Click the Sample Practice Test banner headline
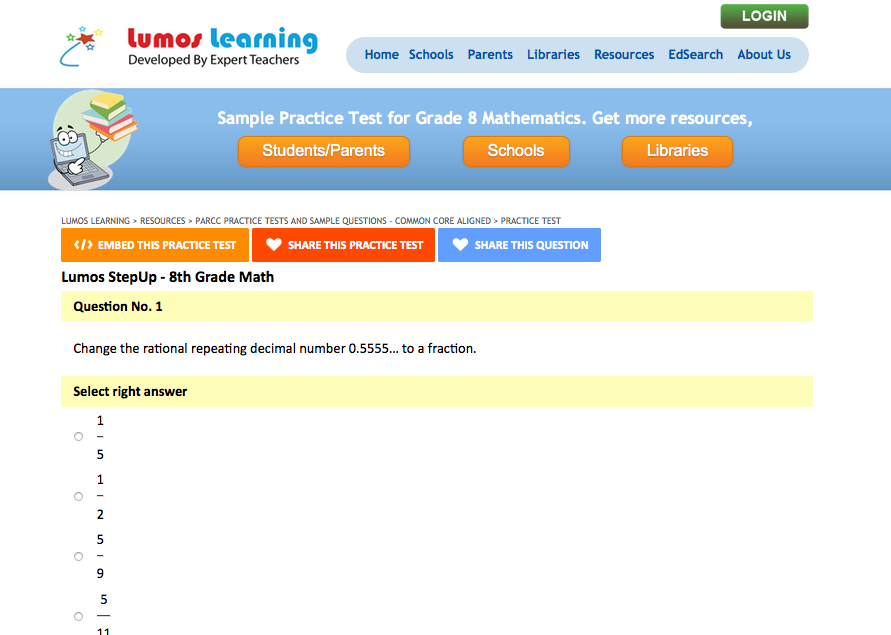Viewport: 891px width, 635px height. point(485,118)
